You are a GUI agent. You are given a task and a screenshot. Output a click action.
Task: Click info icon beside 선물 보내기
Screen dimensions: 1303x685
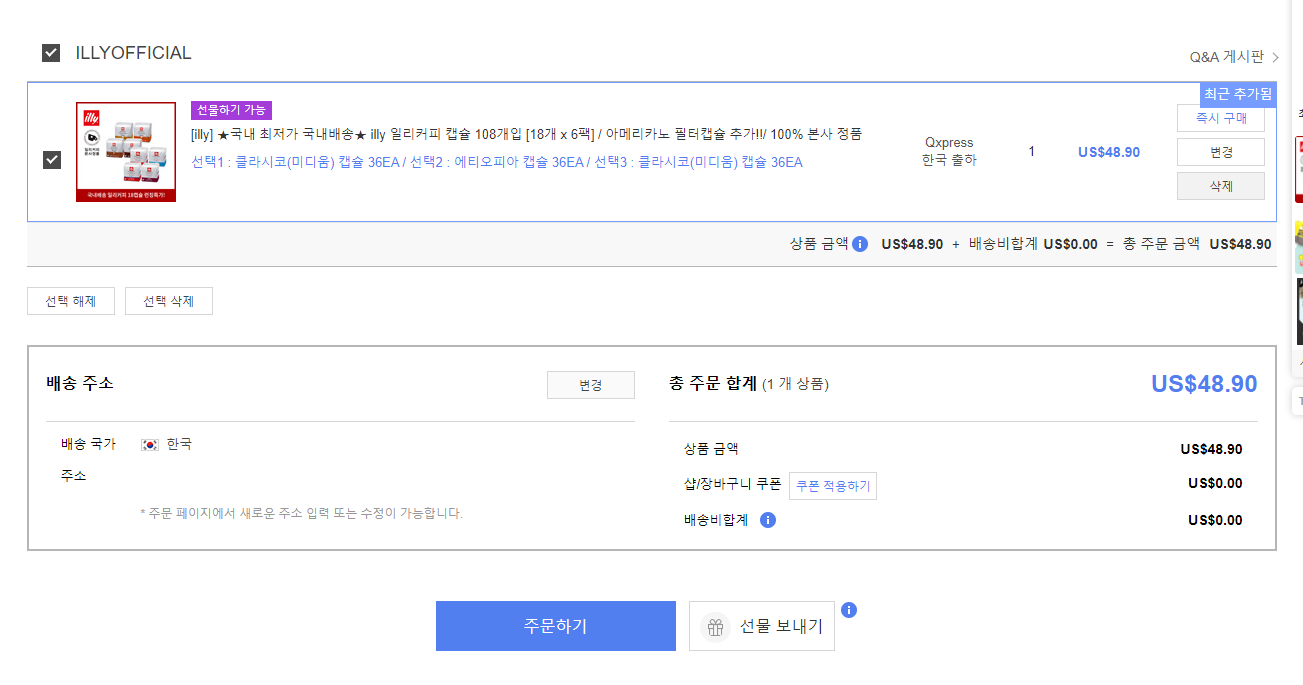(x=849, y=610)
